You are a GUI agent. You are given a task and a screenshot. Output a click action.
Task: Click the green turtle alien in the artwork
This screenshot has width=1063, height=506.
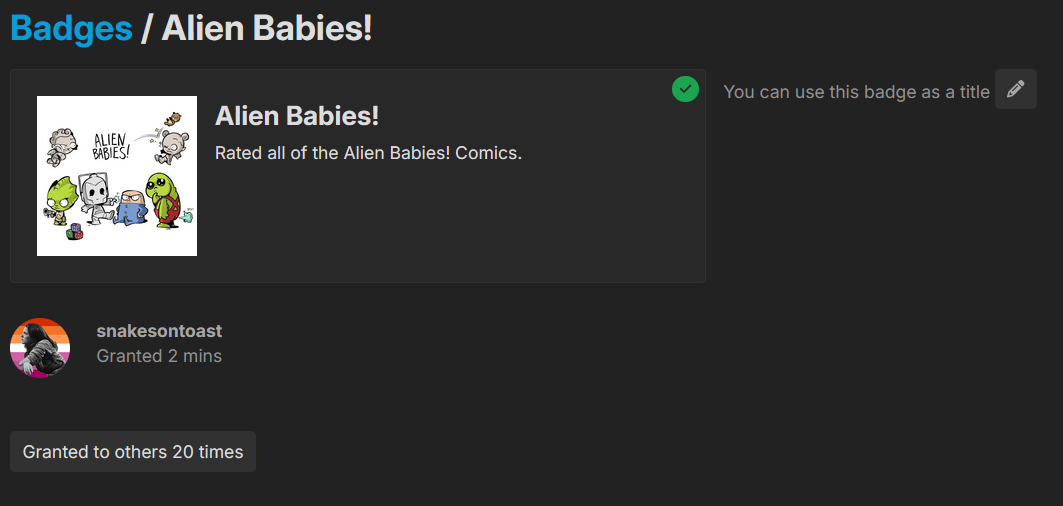165,199
